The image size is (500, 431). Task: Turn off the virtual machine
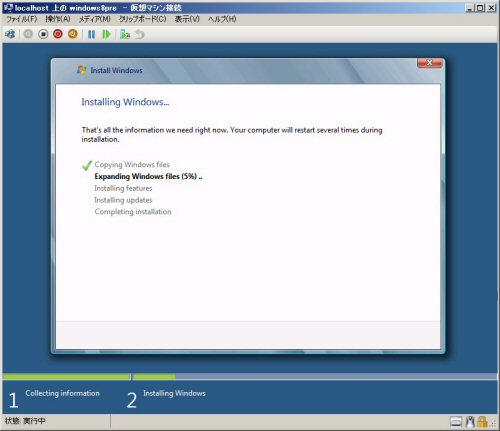(43, 34)
